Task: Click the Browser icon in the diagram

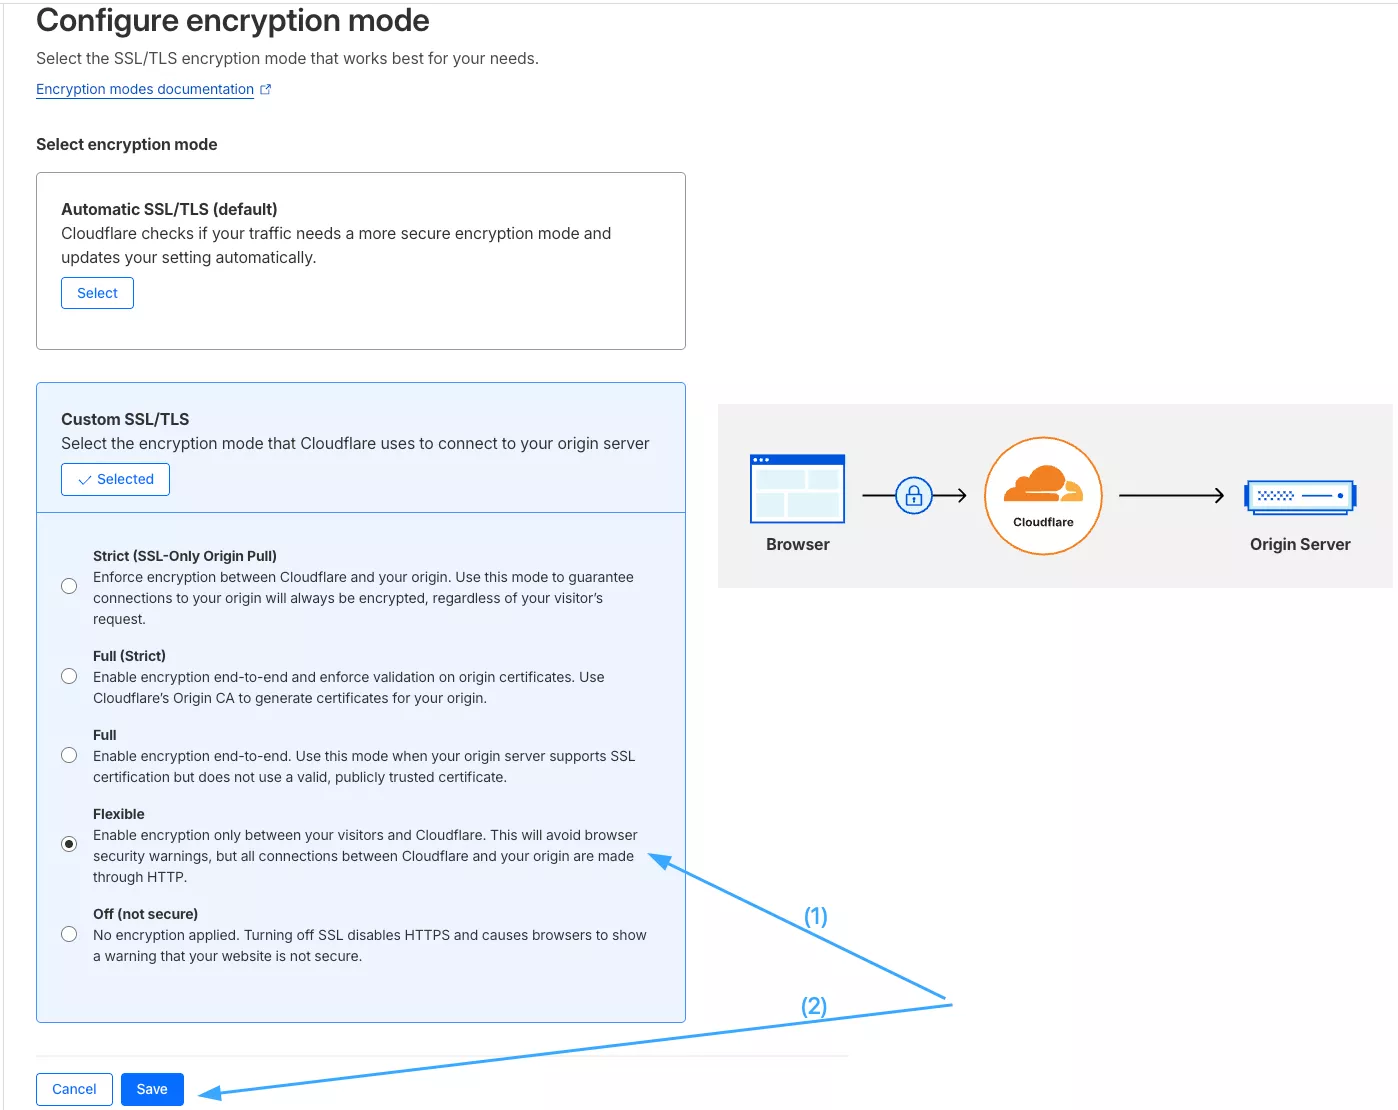Action: (797, 490)
